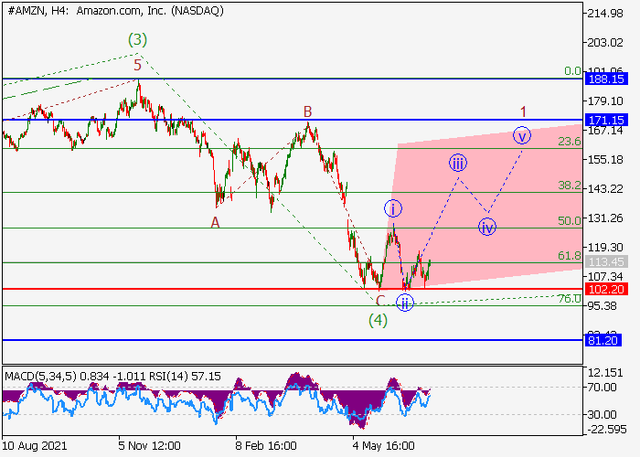
Task: Click the 0.0 Fibonacci level label
Action: (x=573, y=71)
